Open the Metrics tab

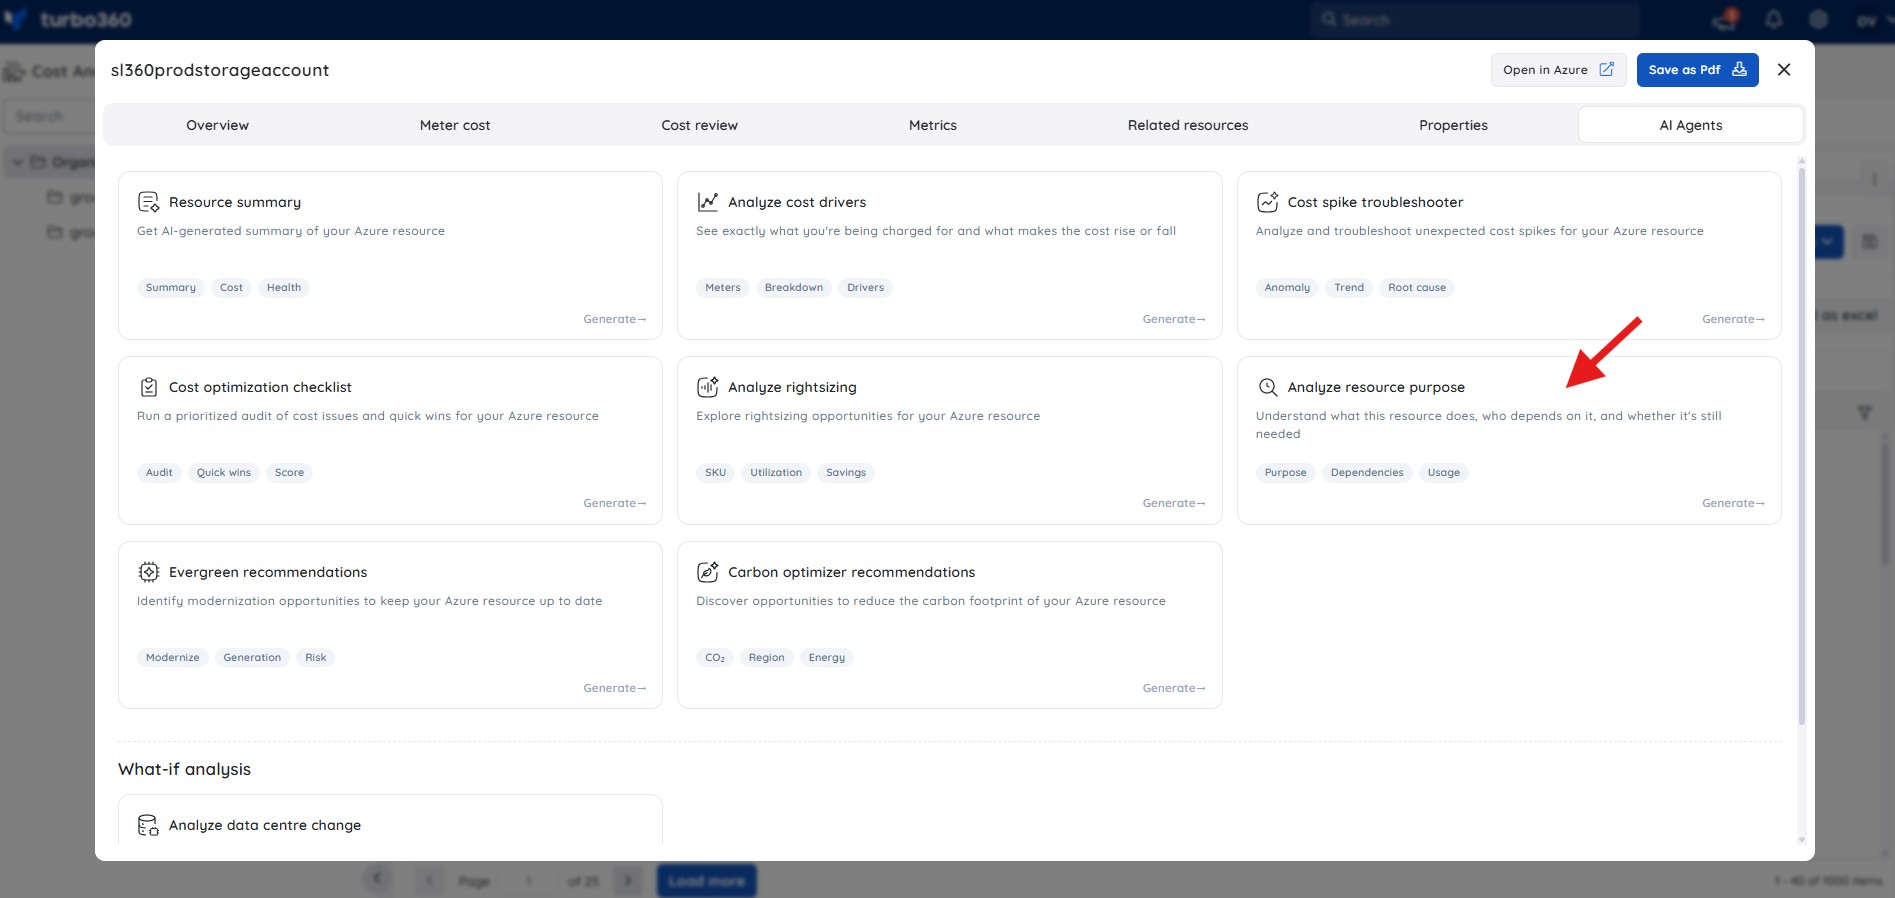(932, 125)
